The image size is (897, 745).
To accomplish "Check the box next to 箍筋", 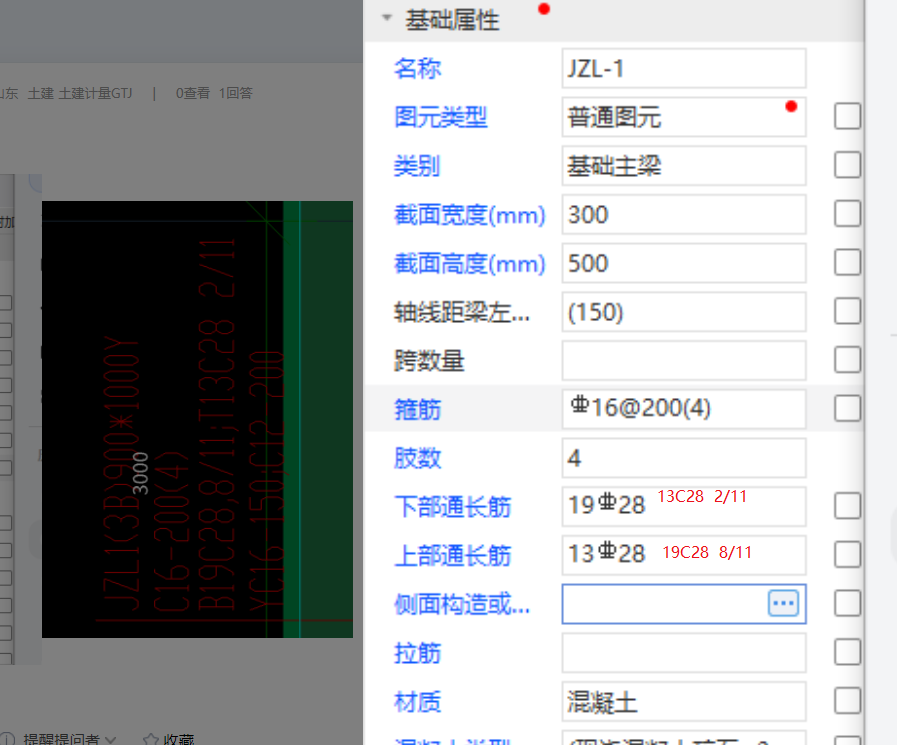I will coord(847,409).
